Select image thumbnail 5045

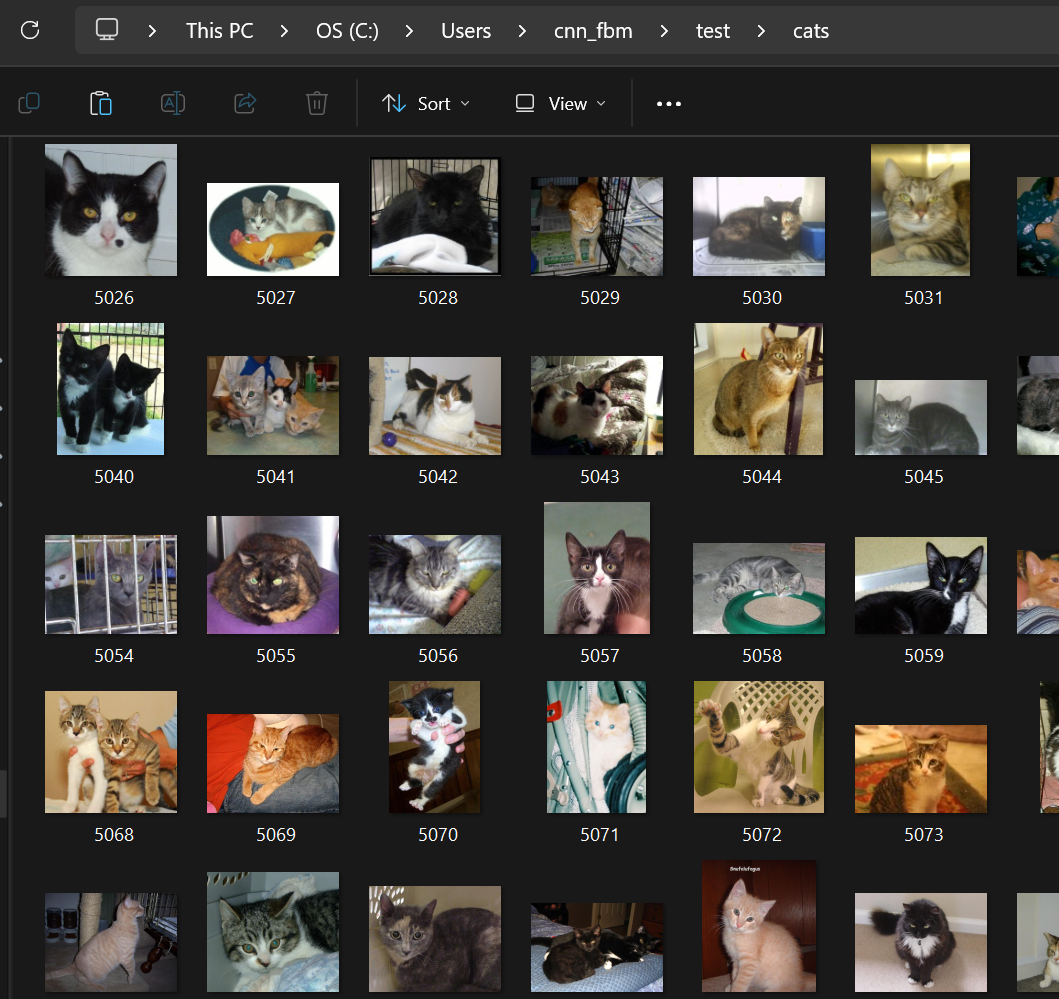[921, 417]
